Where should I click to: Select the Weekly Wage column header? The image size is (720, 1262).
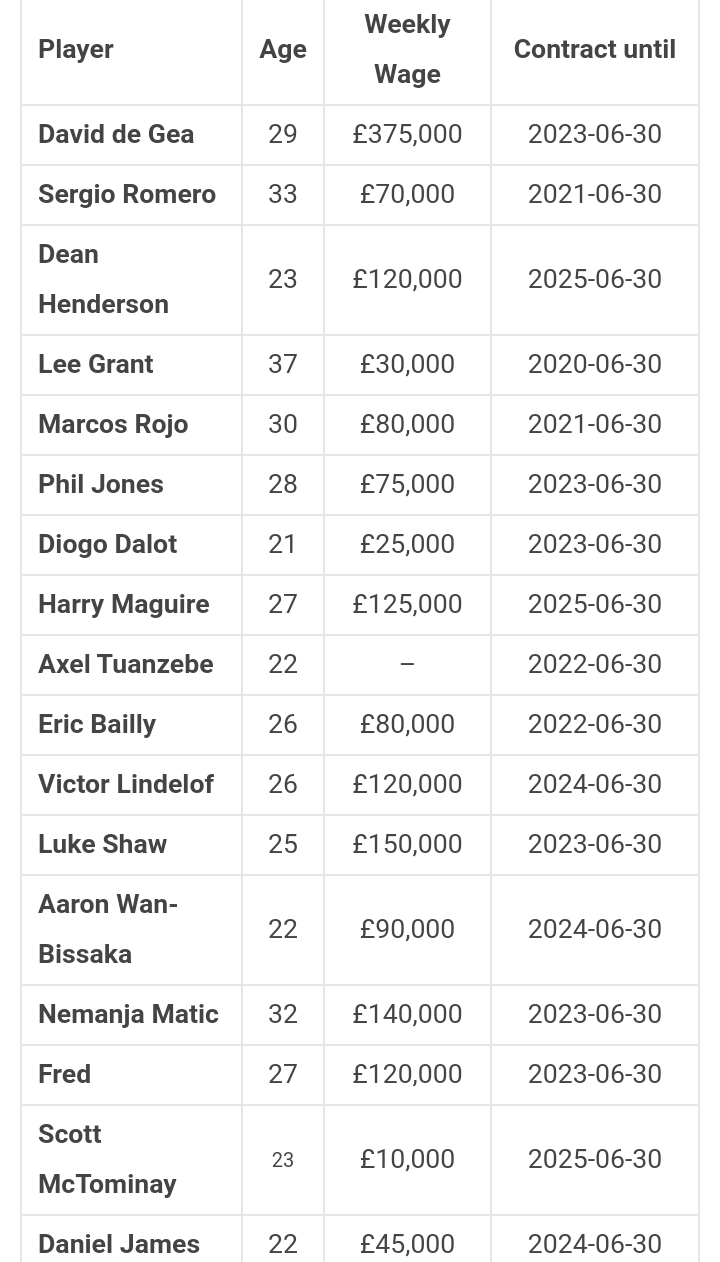(x=407, y=49)
